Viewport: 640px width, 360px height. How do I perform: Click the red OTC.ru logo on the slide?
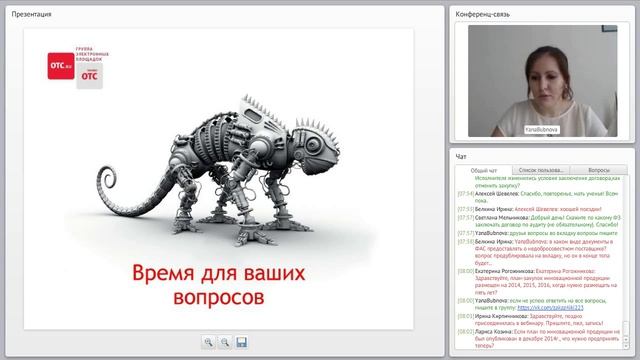(x=61, y=66)
